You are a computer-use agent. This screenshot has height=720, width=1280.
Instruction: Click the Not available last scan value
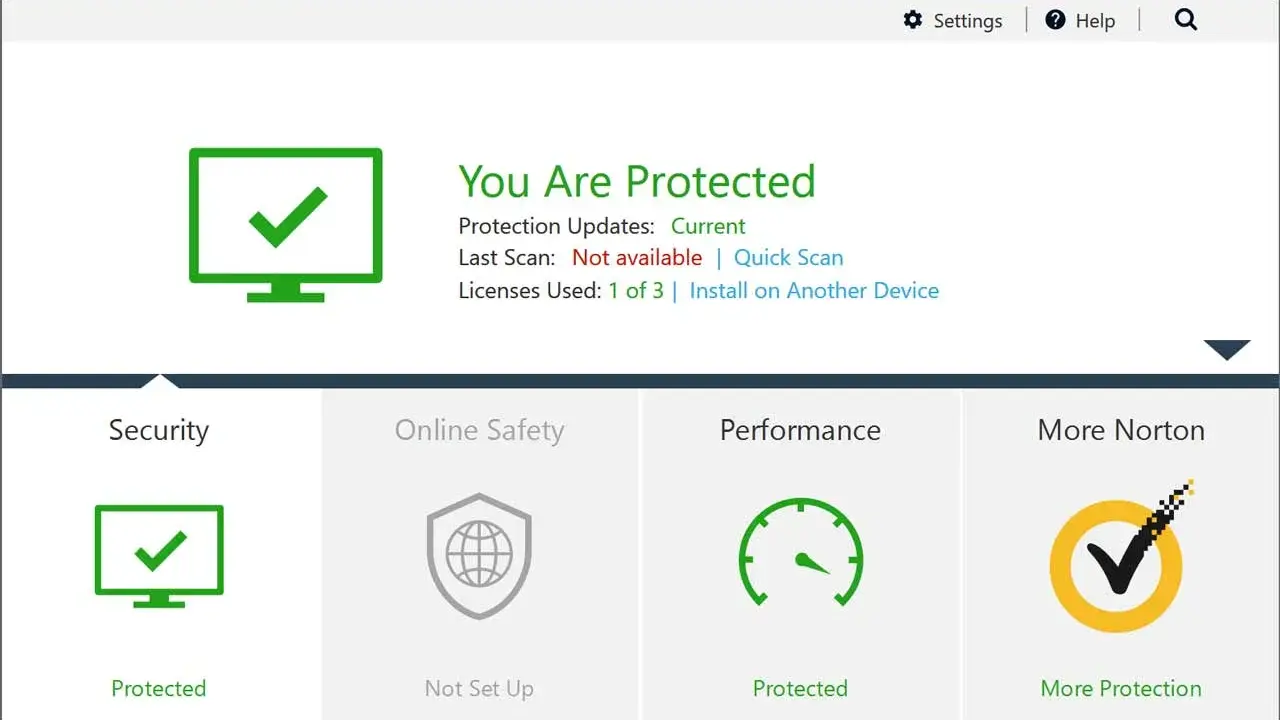click(x=637, y=258)
